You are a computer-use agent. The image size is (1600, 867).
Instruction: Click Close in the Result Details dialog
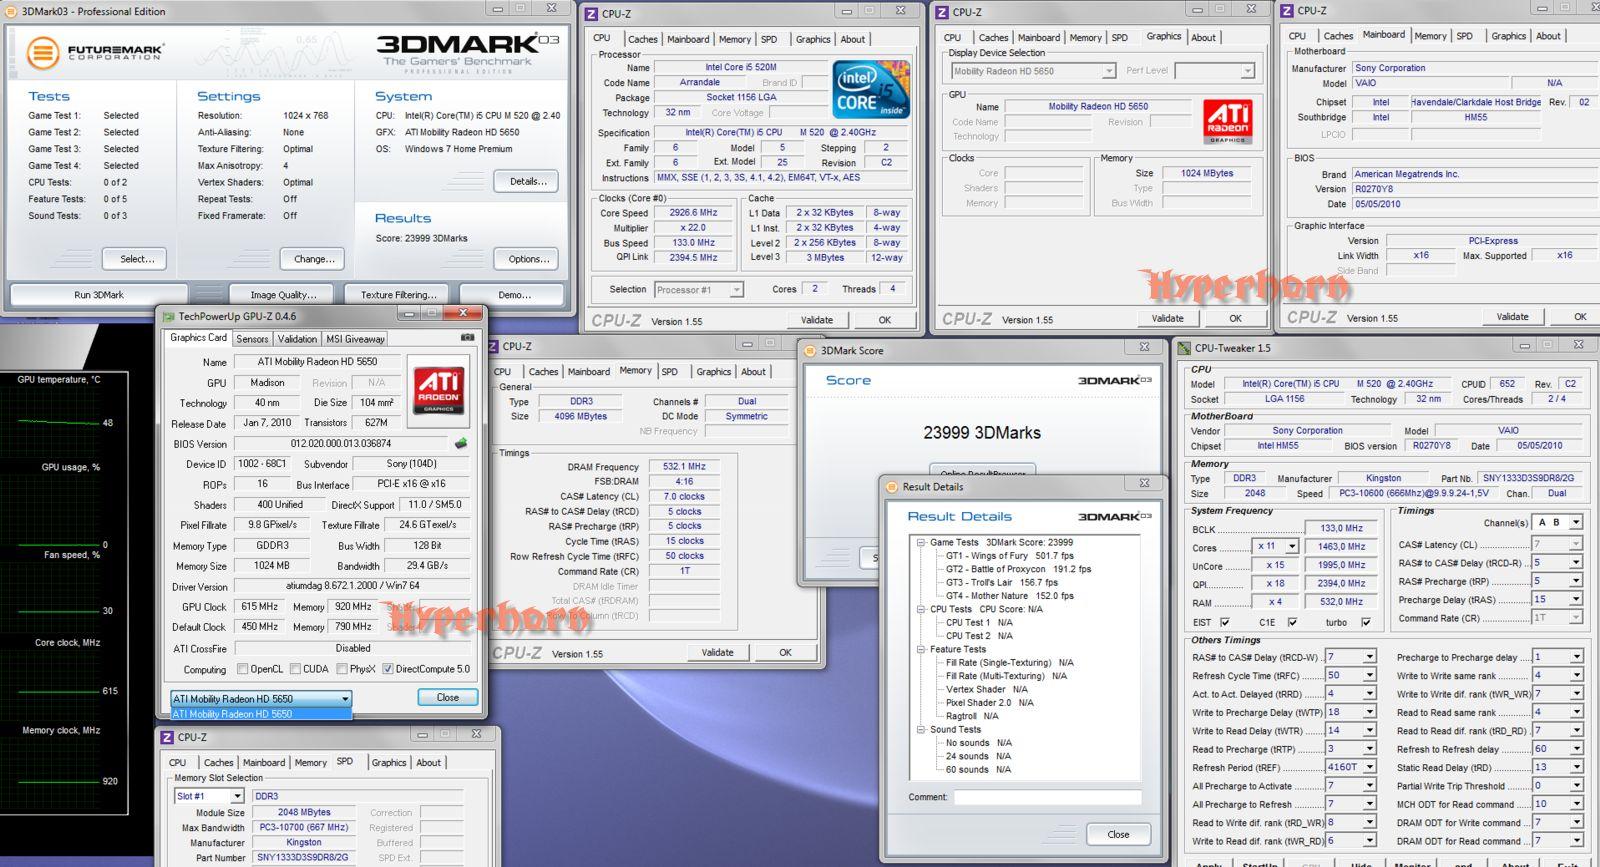point(1118,834)
